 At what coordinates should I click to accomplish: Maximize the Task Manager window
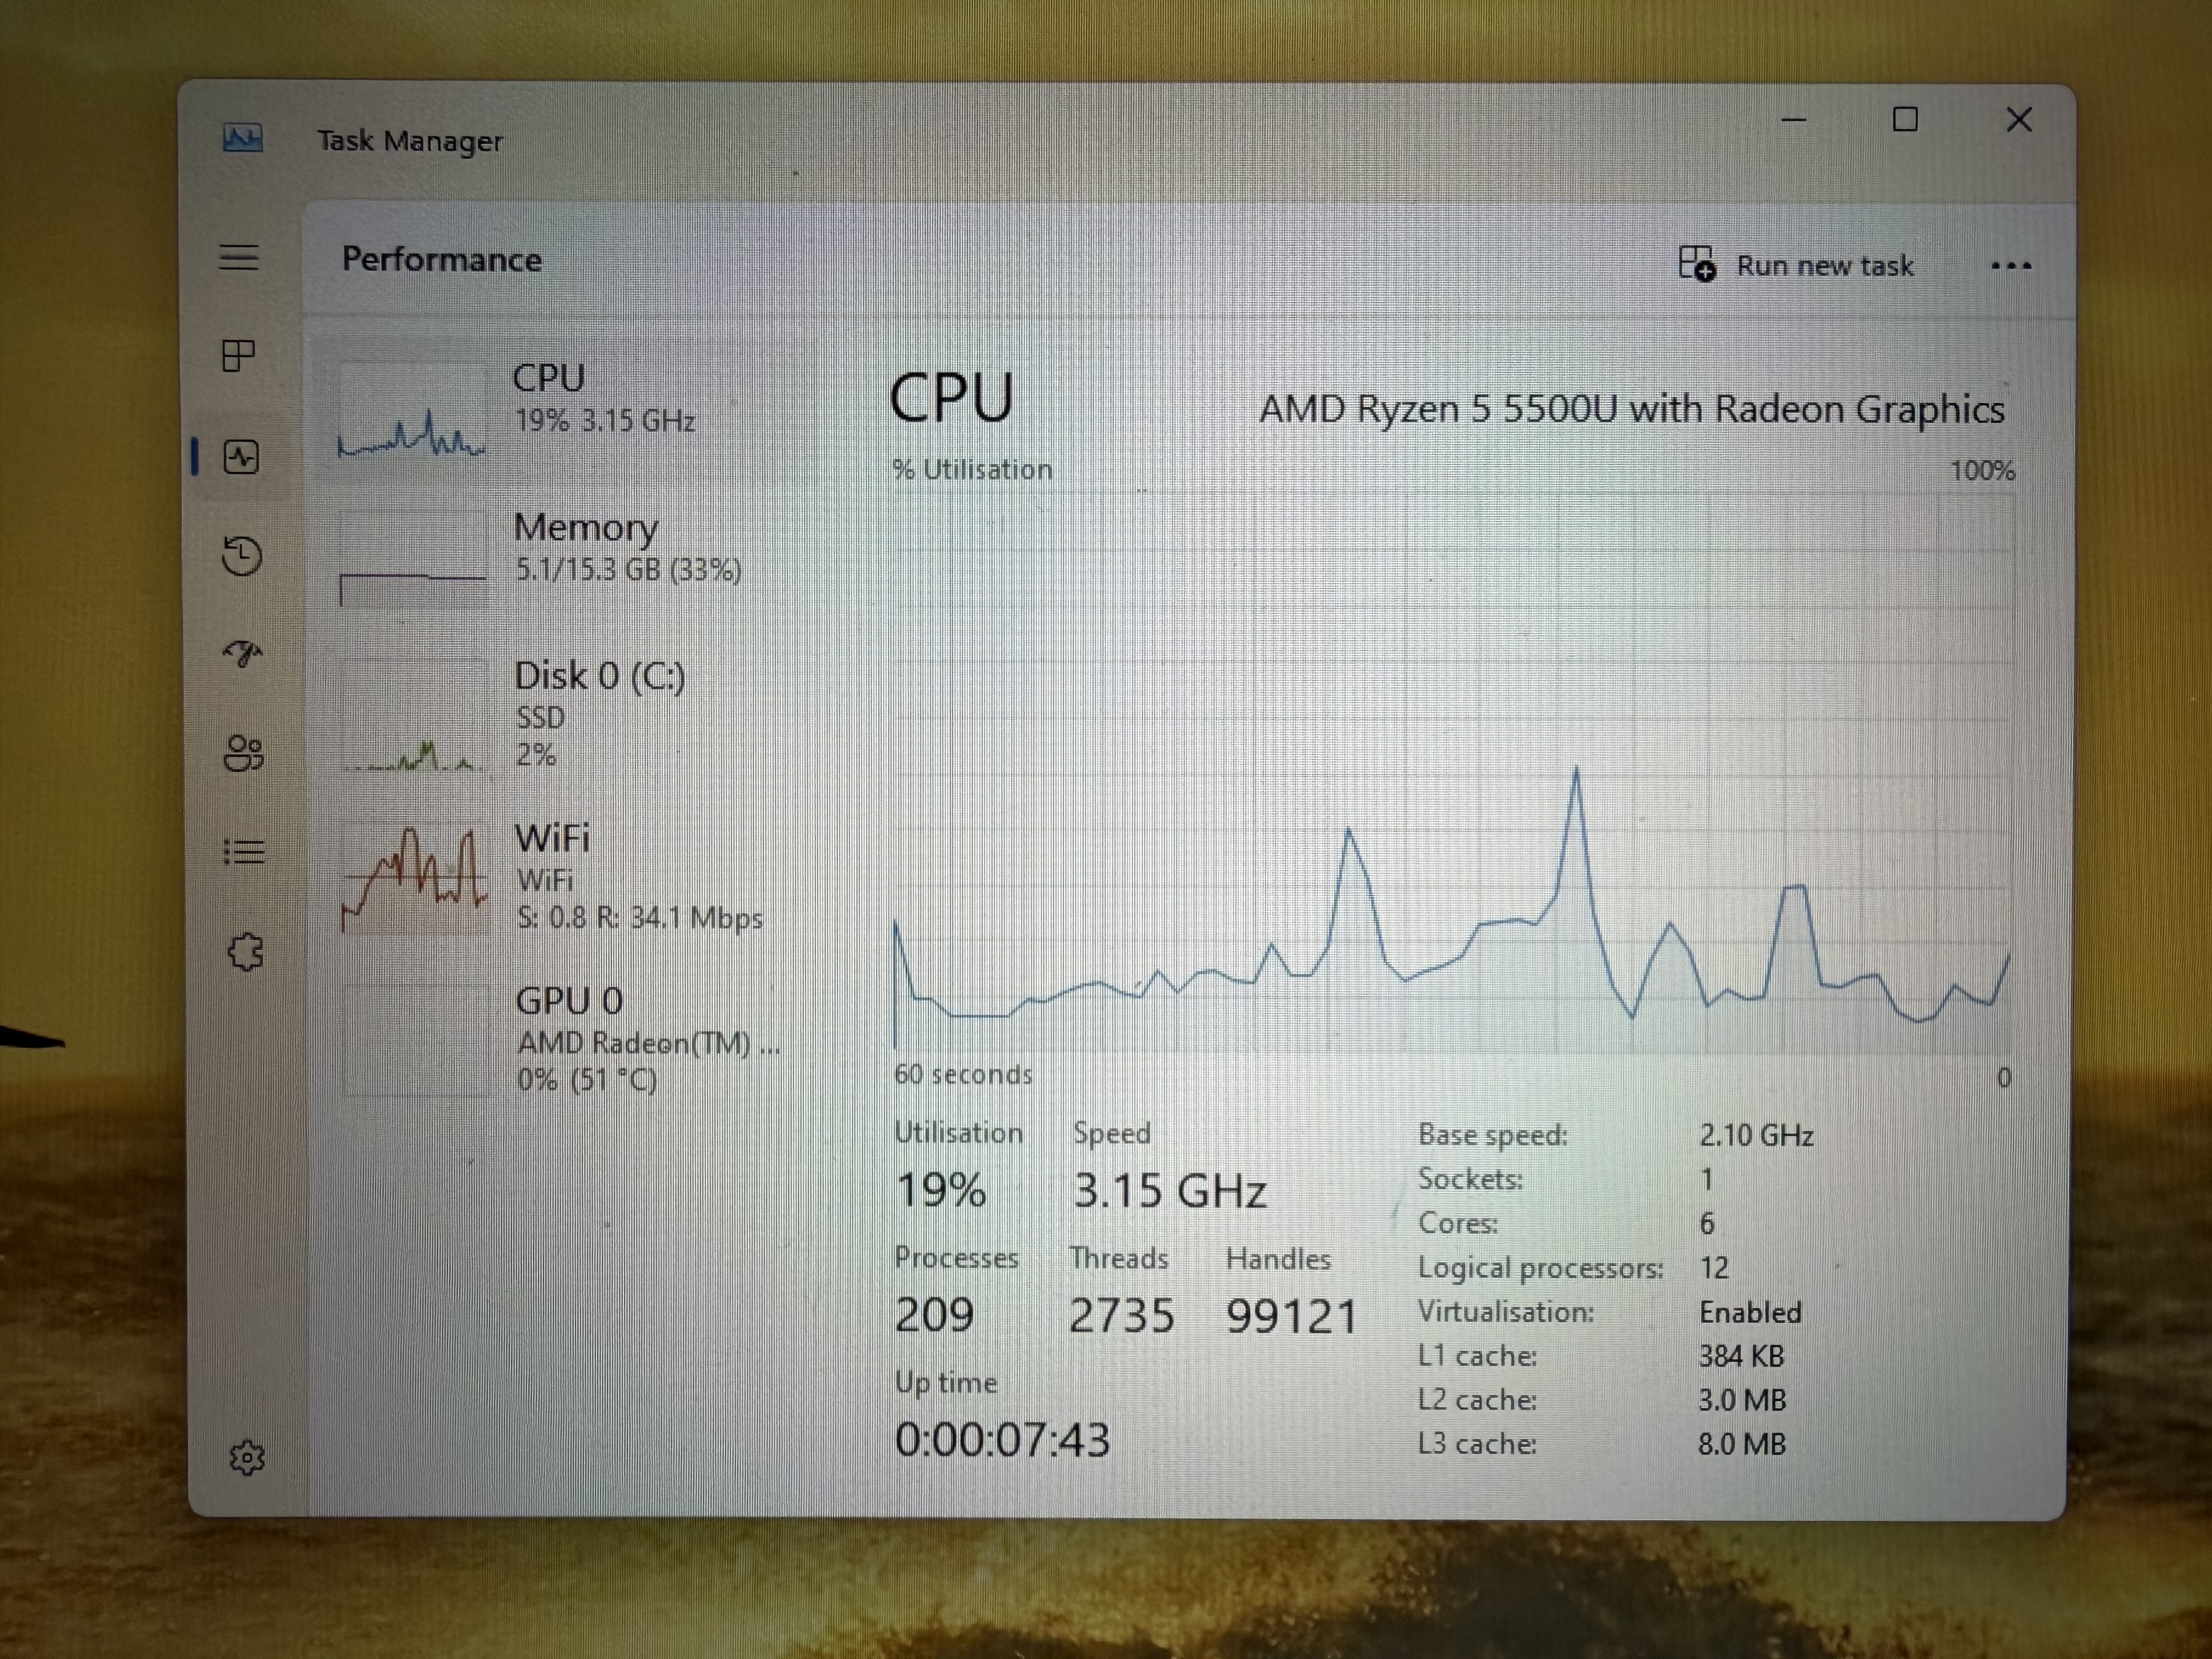point(1905,120)
